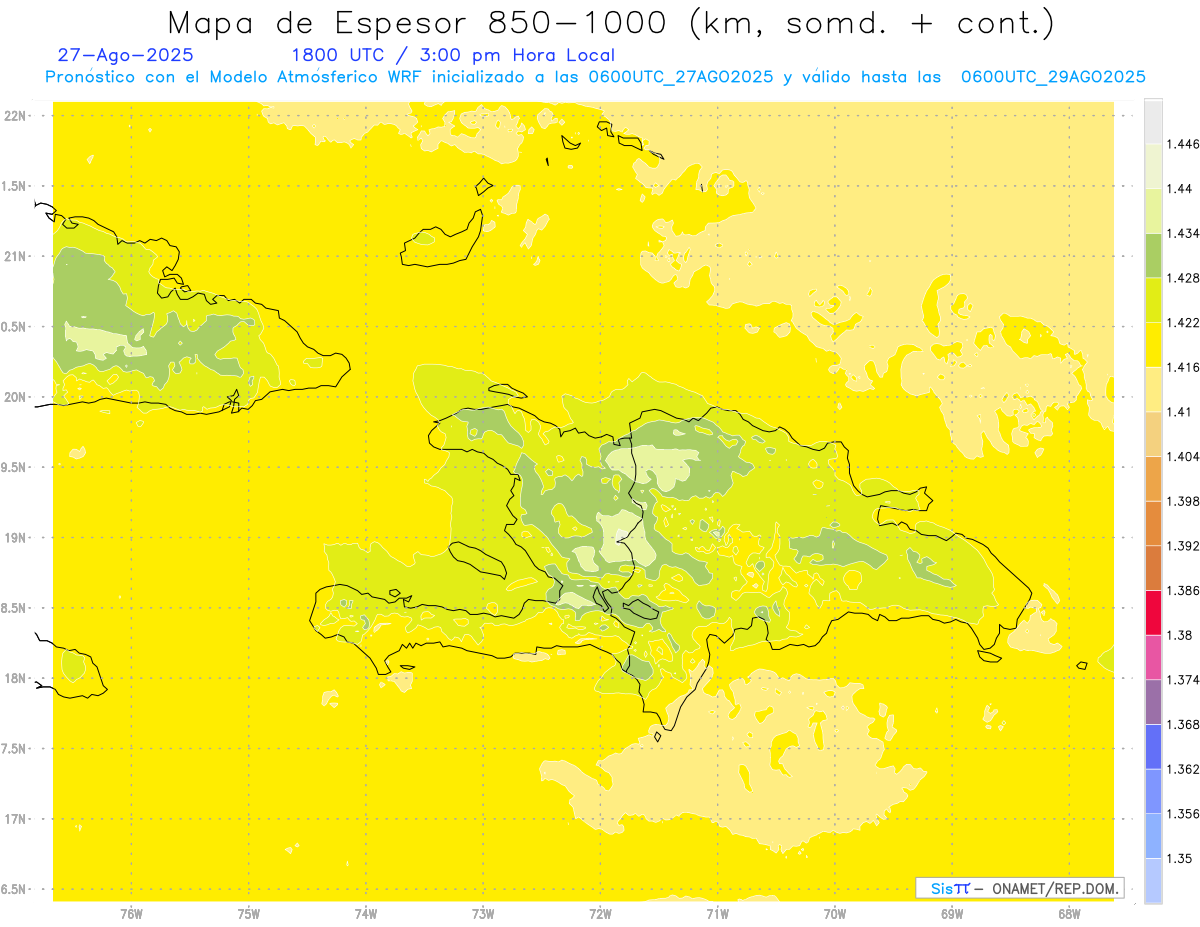1200x927 pixels.
Task: Click the longitude label "68W"
Action: (x=1069, y=913)
